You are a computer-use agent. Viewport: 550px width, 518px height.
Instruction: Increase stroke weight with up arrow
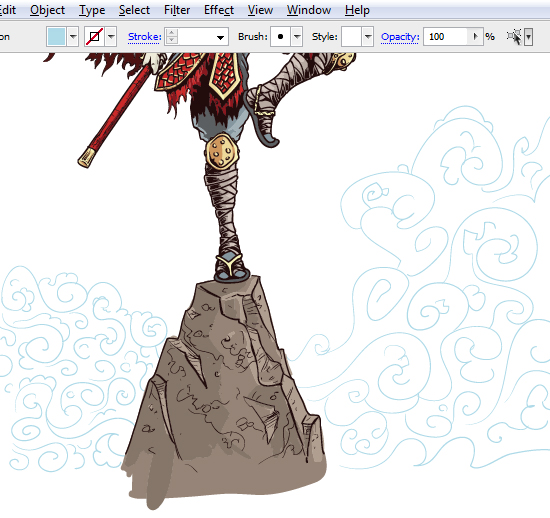point(172,33)
